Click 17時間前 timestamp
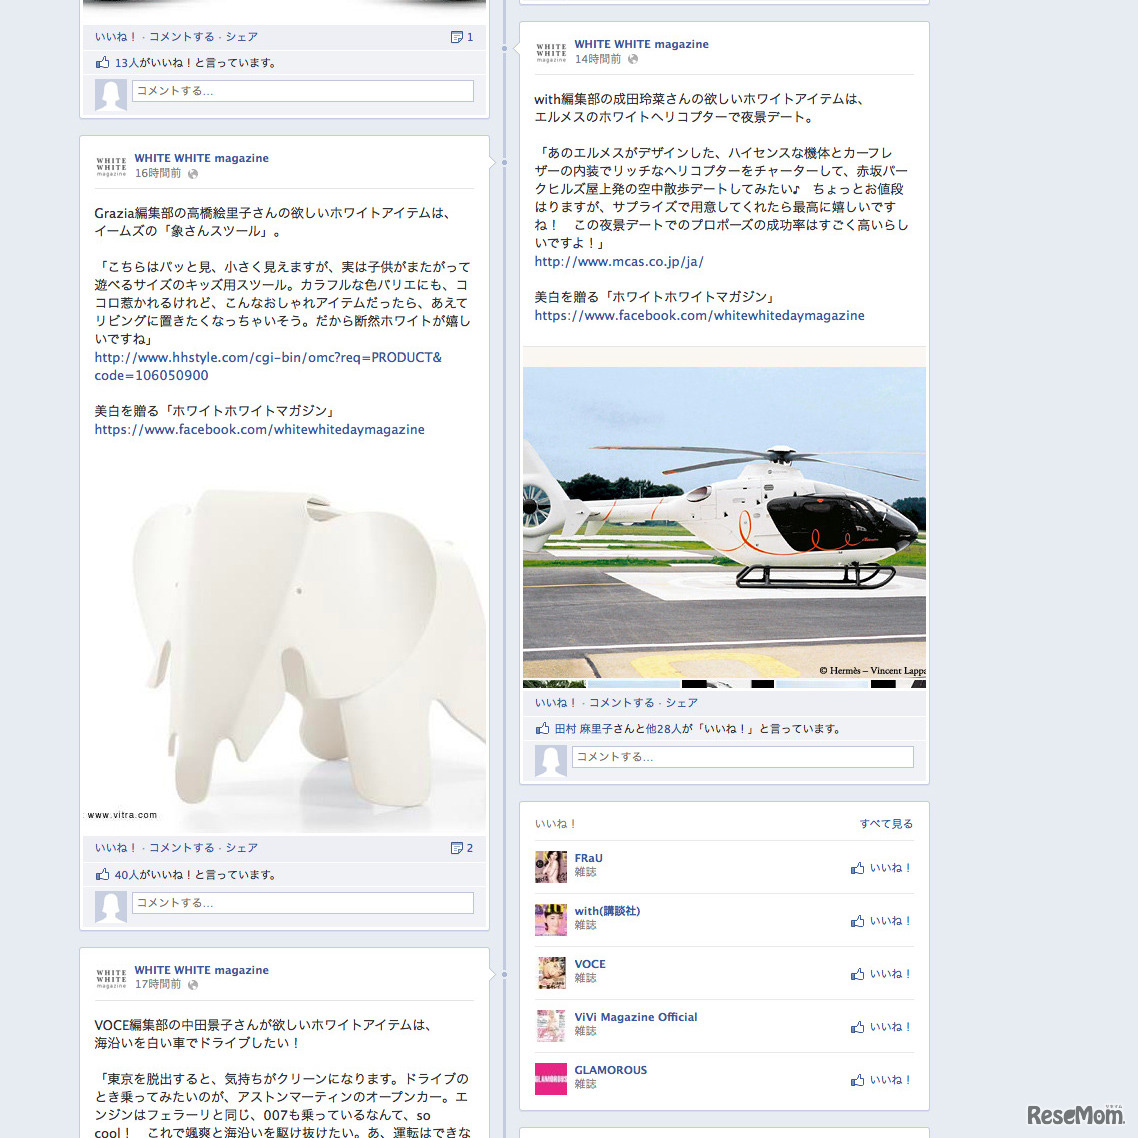 [158, 985]
